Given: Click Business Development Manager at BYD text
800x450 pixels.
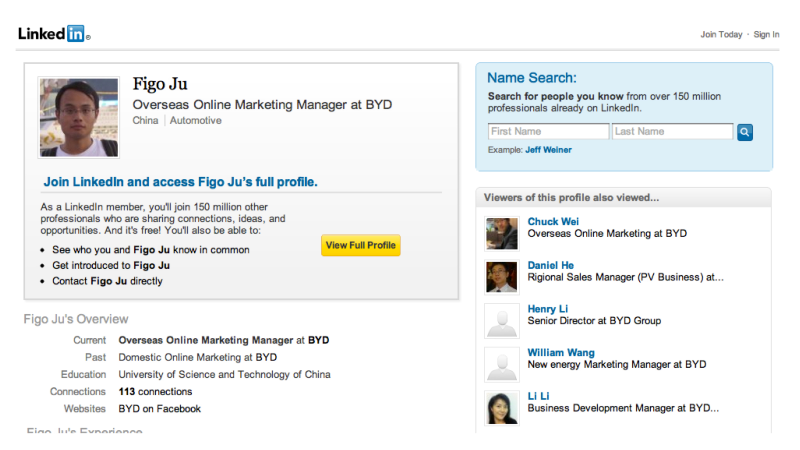Looking at the screenshot, I should [x=623, y=408].
